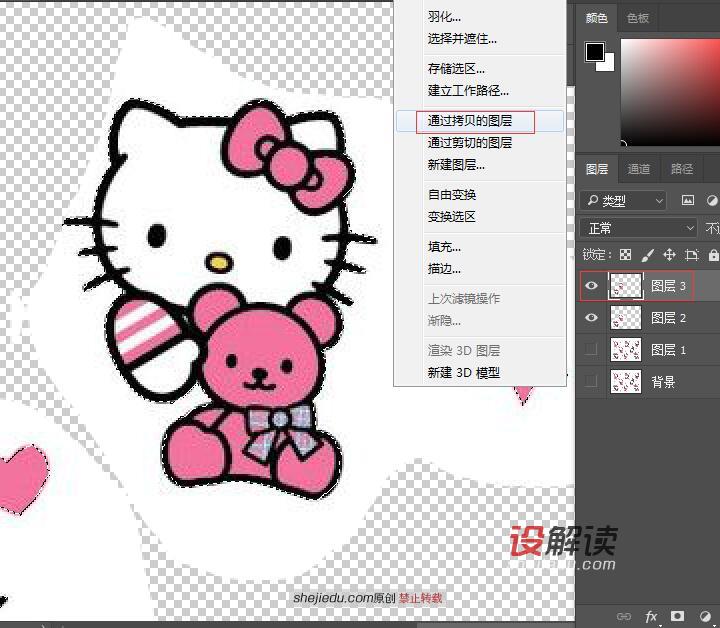Show 背景 layer via its visibility box
The image size is (720, 628).
(591, 381)
